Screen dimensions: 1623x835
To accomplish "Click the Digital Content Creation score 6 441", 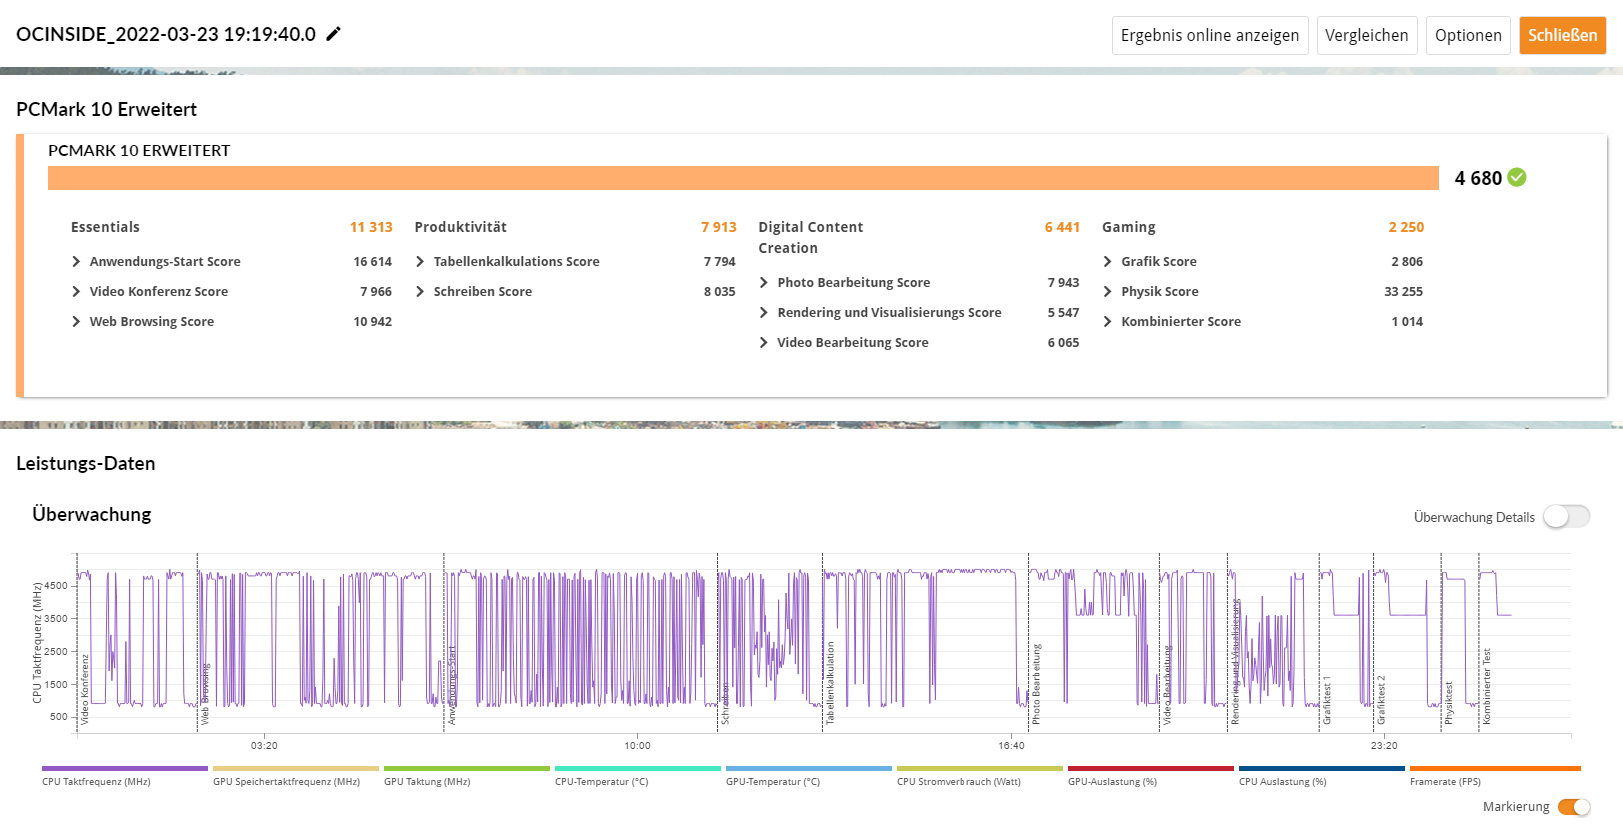I will click(x=1062, y=227).
